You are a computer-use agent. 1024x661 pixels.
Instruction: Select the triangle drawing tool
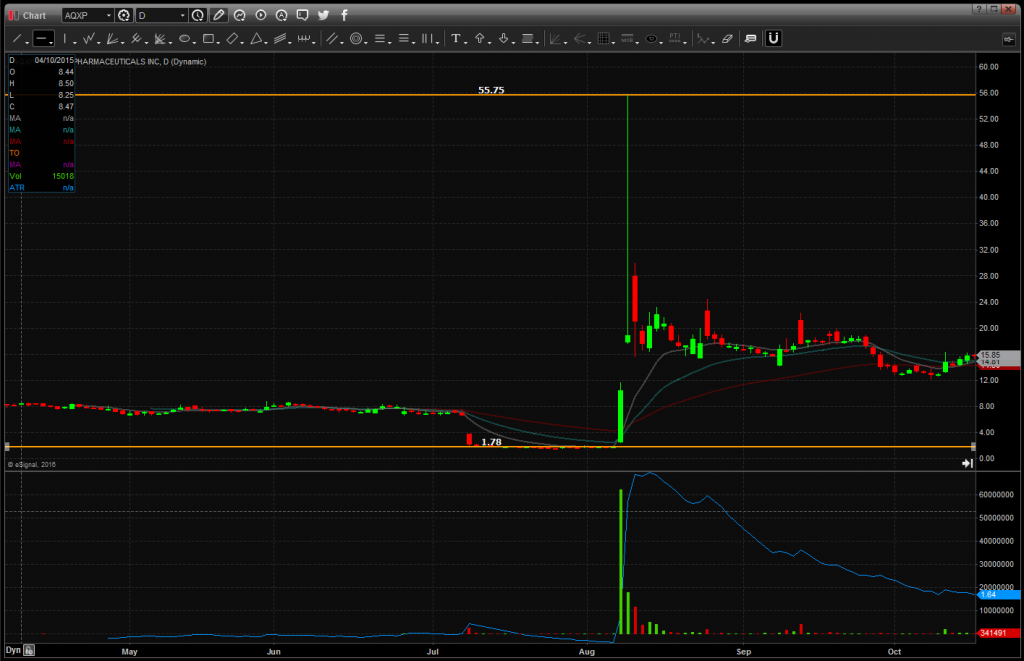(256, 39)
